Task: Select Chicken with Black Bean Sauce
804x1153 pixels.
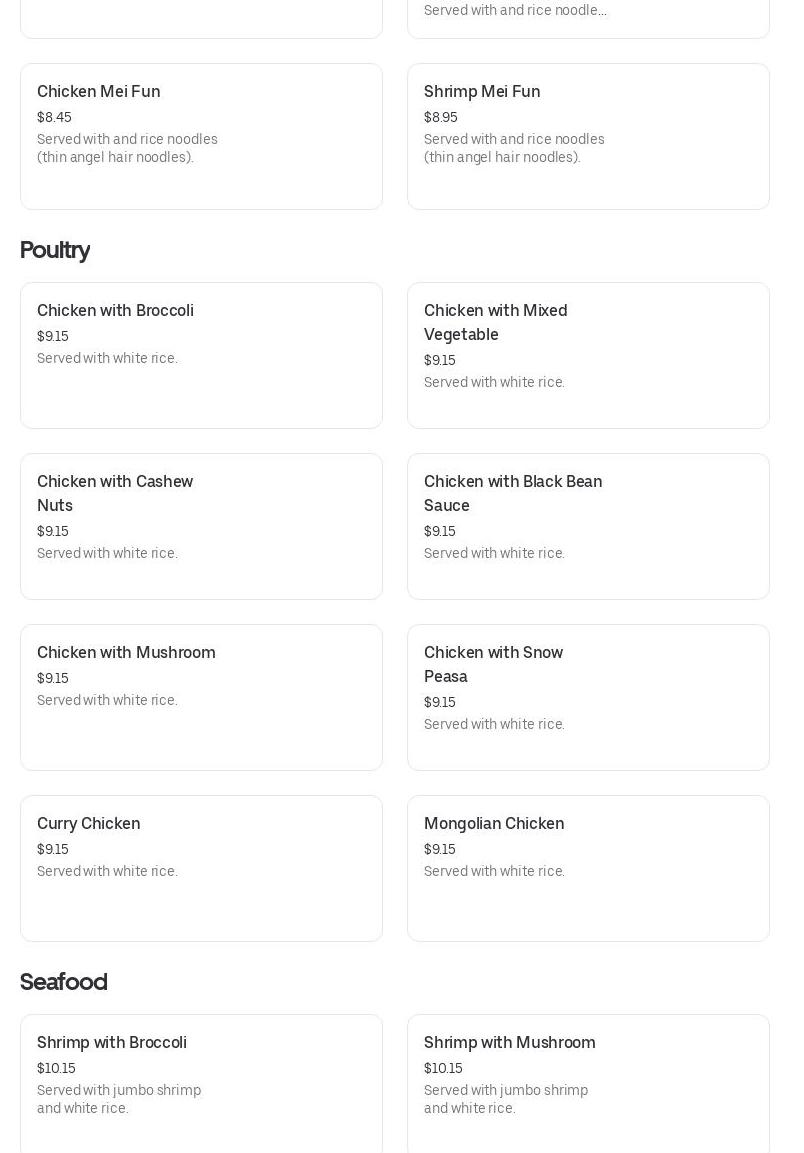Action: point(587,526)
